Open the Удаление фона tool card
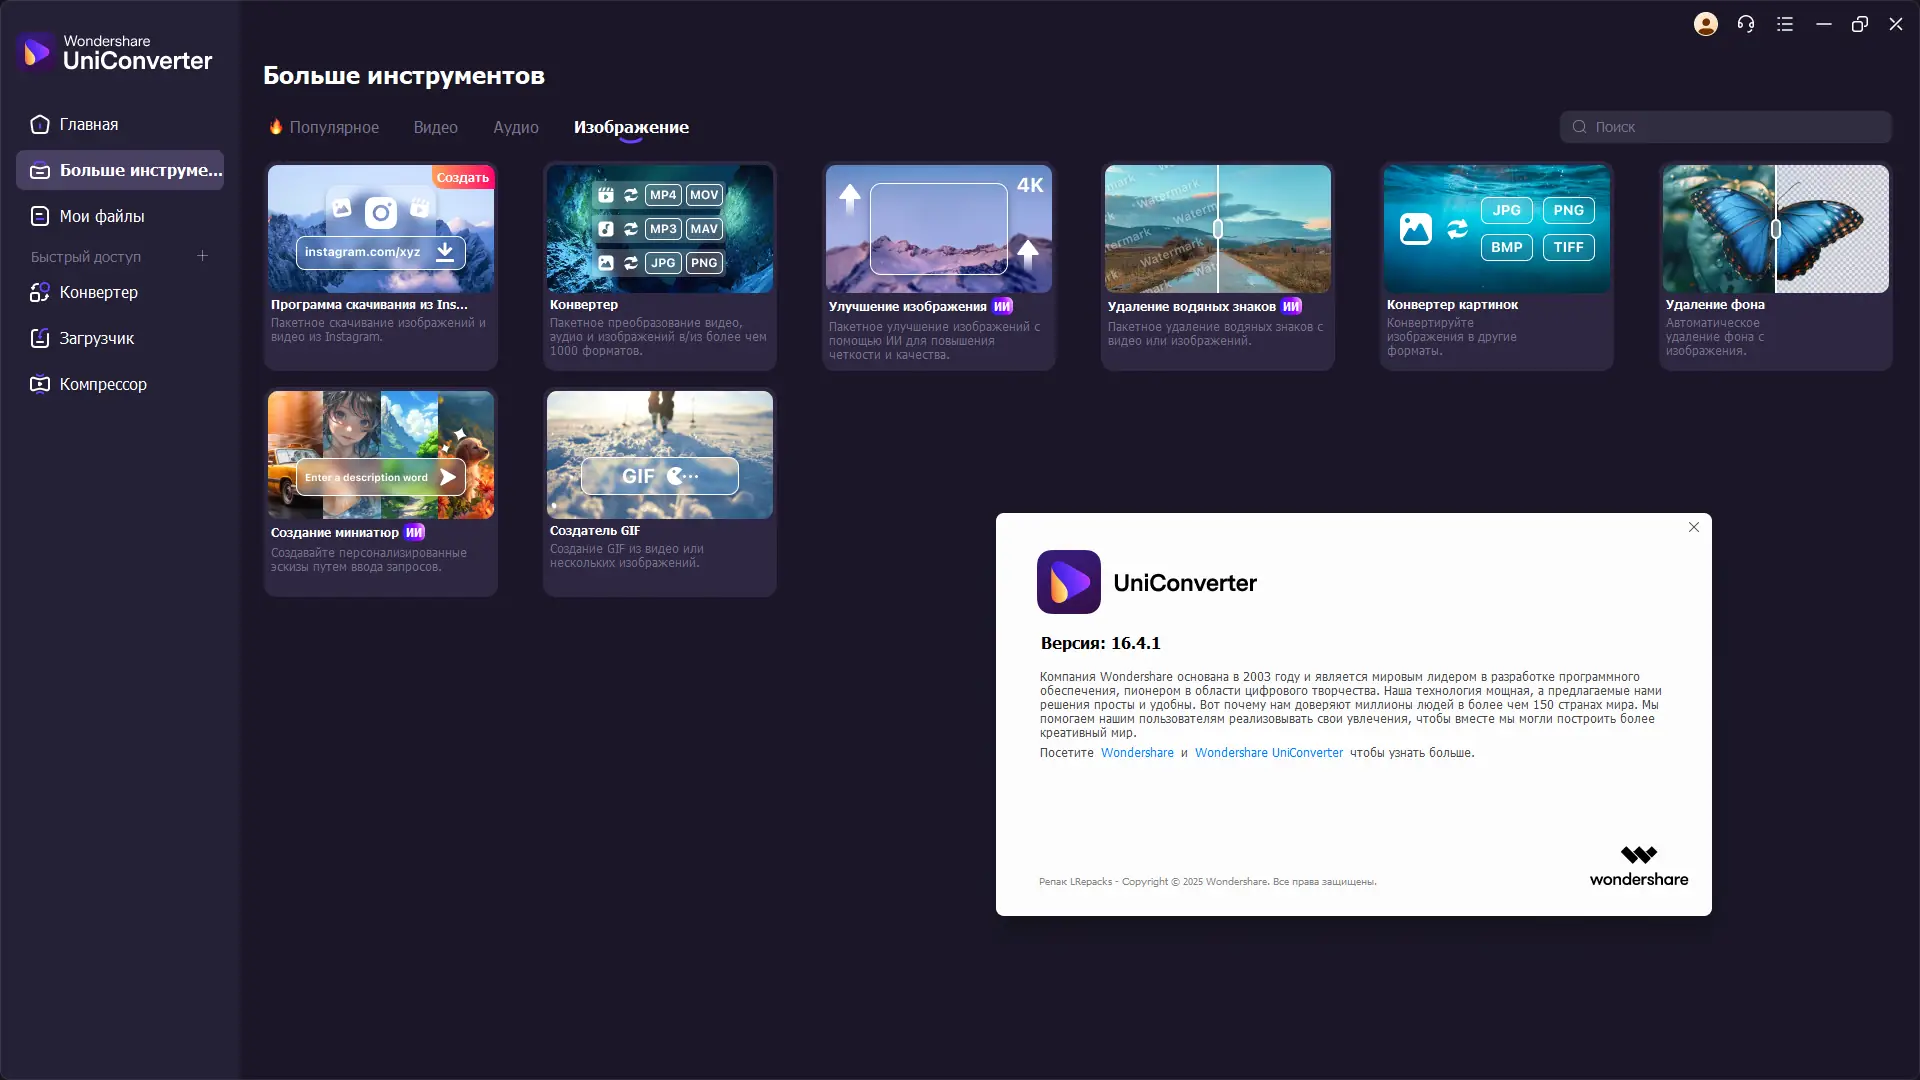This screenshot has width=1920, height=1080. pos(1775,266)
